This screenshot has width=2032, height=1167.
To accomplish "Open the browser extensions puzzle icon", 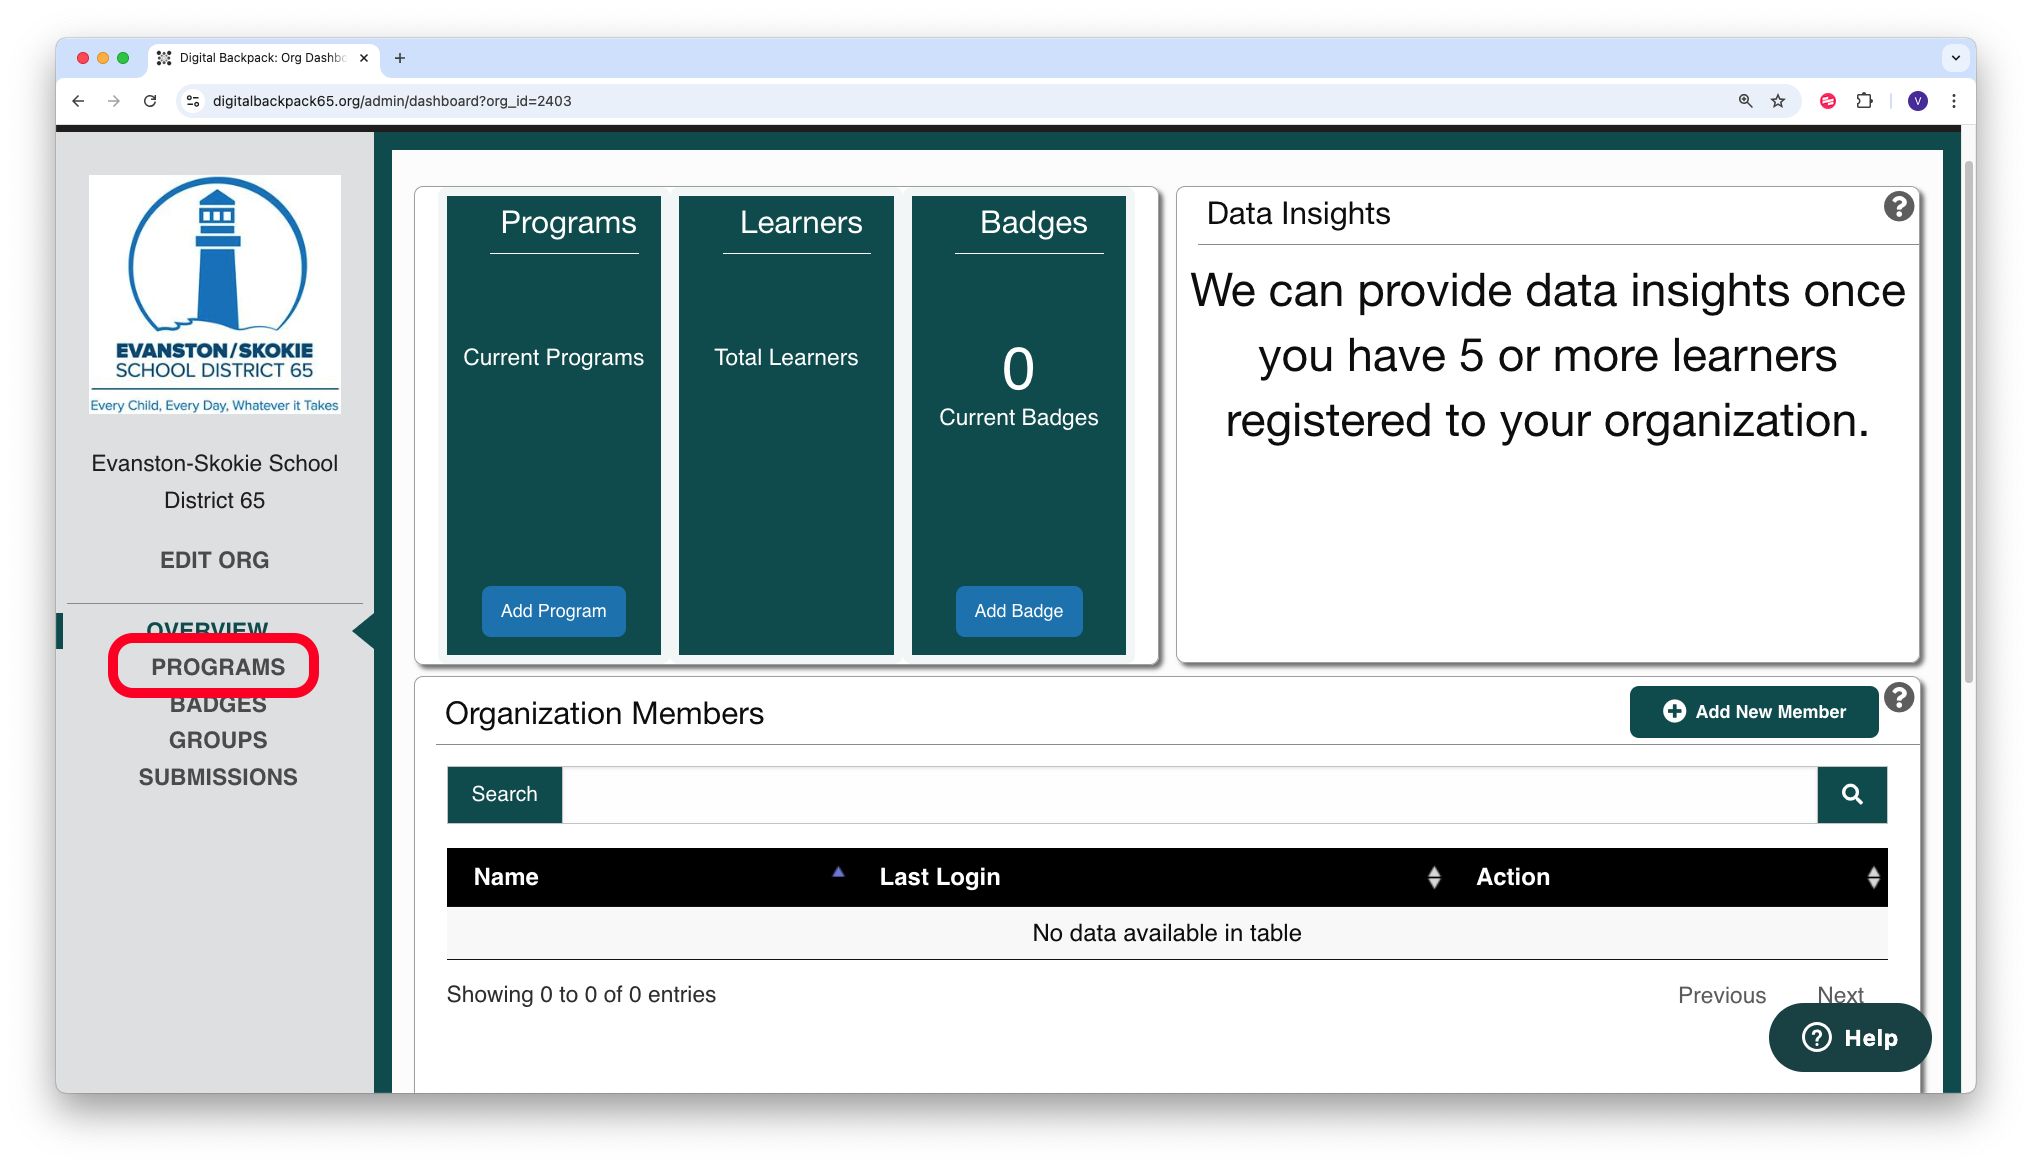I will (x=1864, y=101).
